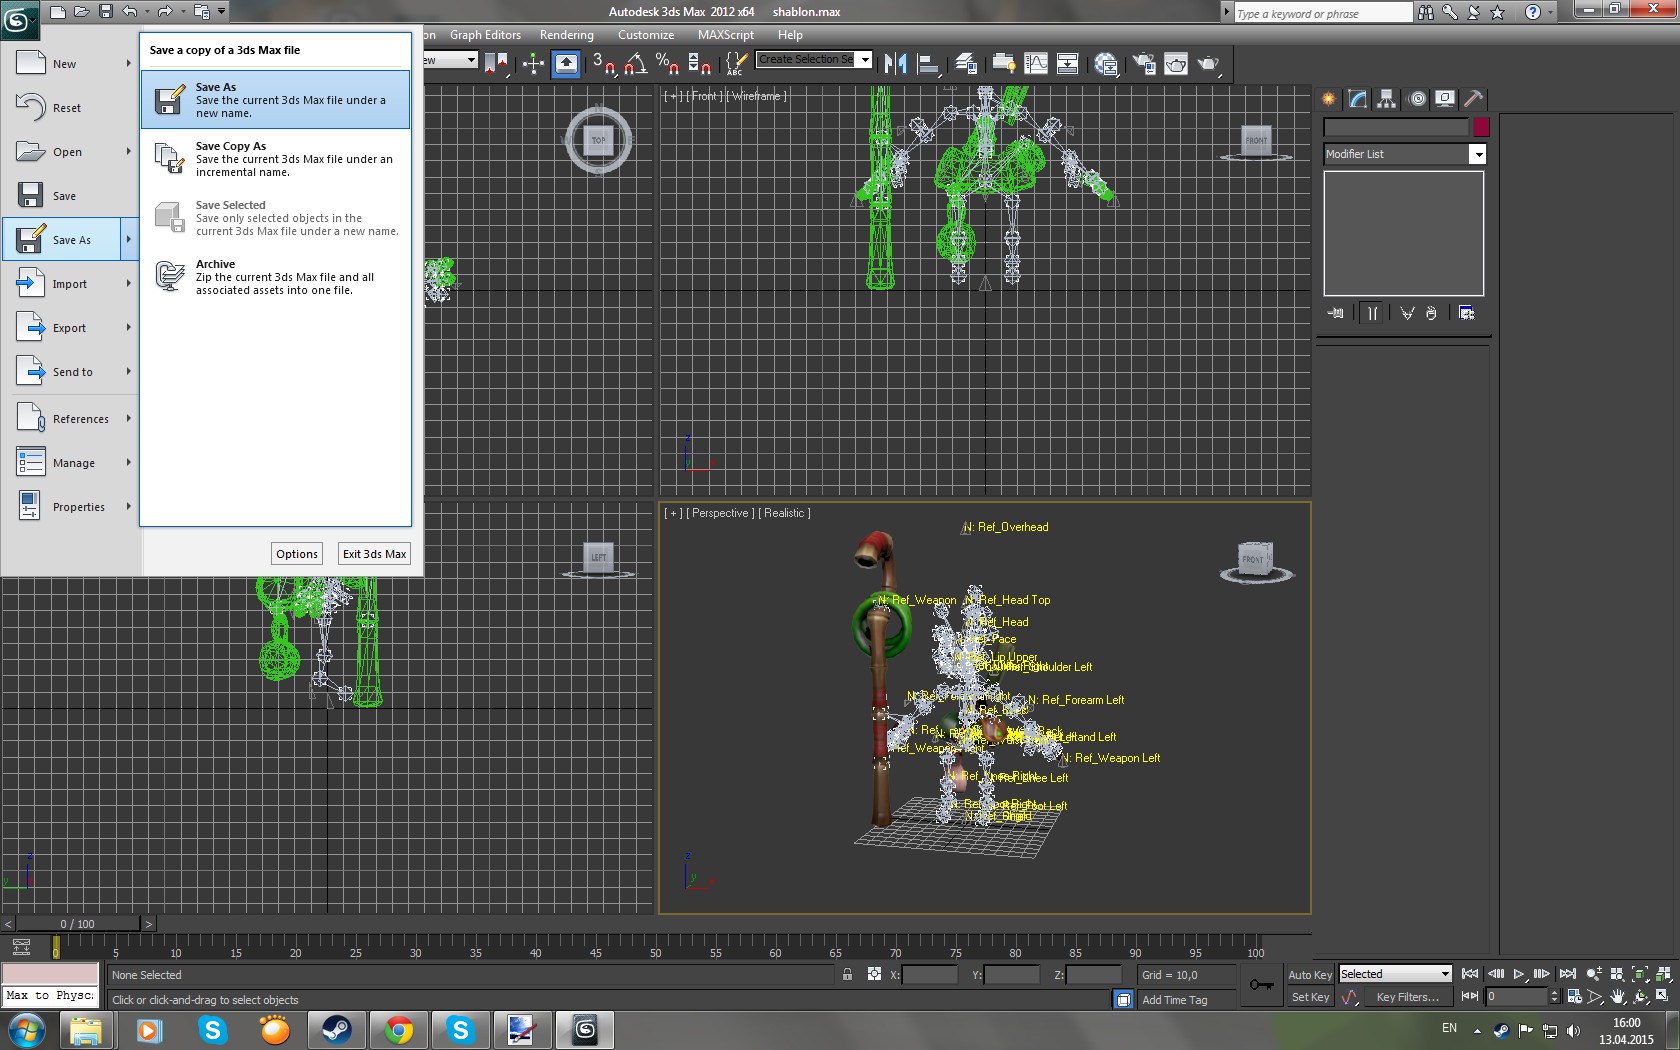Click the Pin Stack icon
The width and height of the screenshot is (1680, 1050).
1336,313
